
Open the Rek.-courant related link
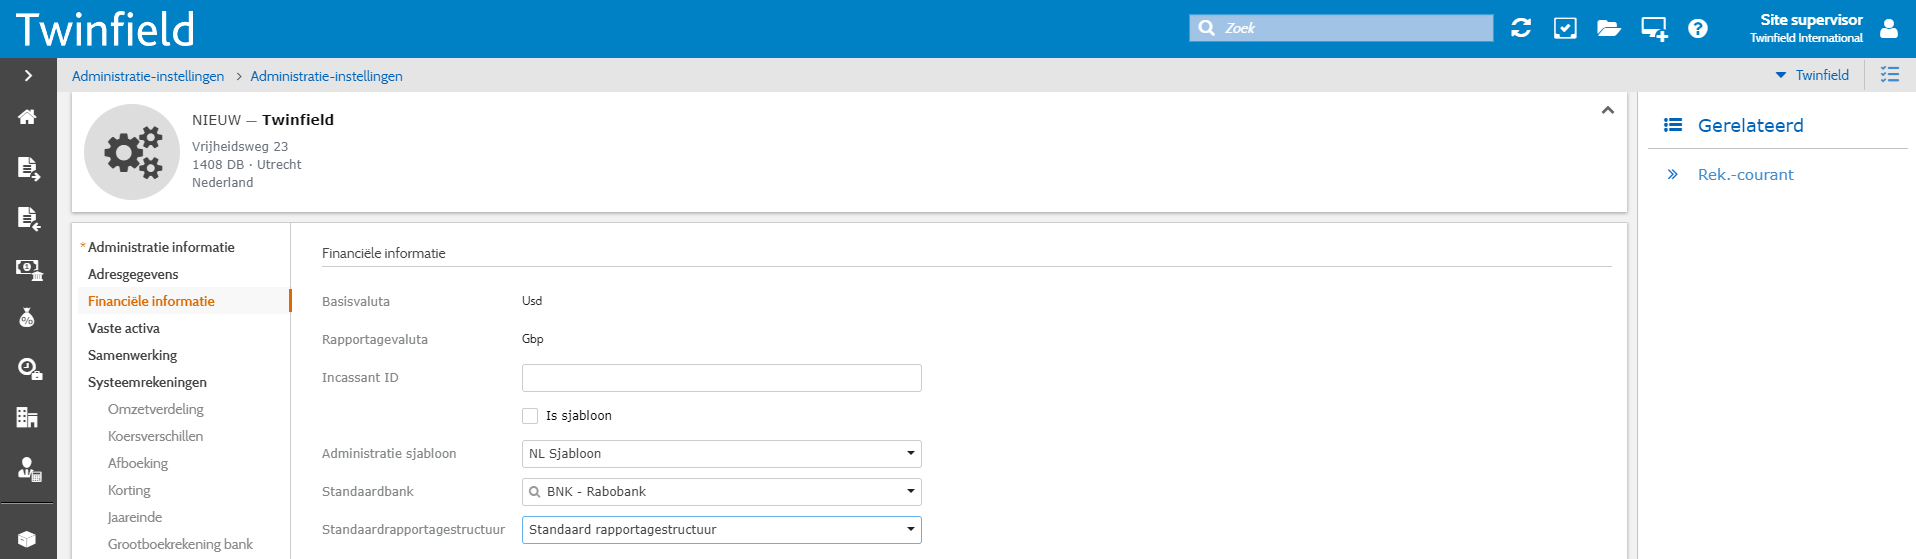(x=1745, y=175)
